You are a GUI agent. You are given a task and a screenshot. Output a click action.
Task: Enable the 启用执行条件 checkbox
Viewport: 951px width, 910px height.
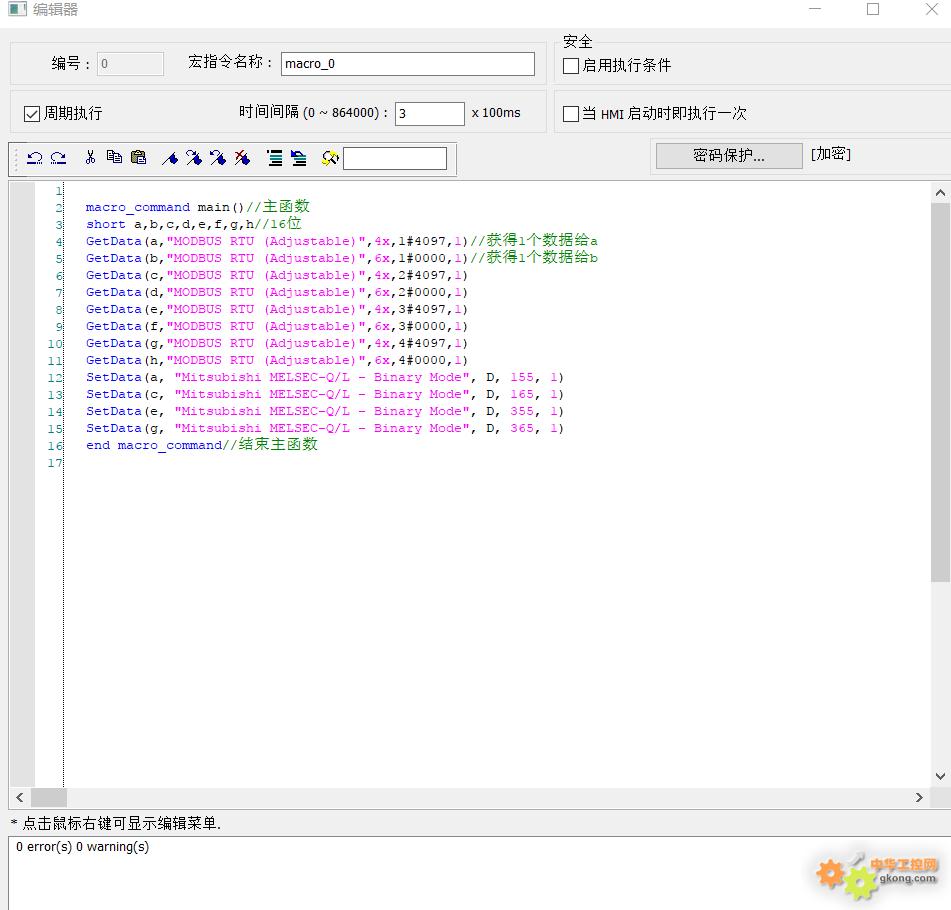[x=571, y=66]
